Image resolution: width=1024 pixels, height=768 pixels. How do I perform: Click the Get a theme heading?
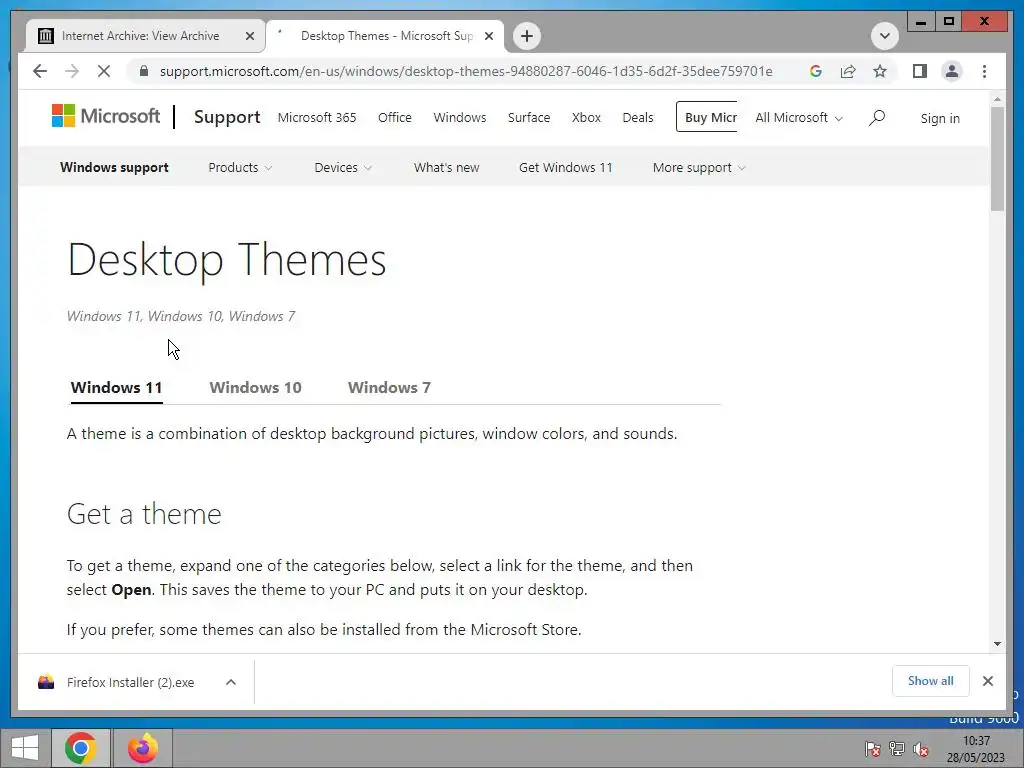click(x=144, y=514)
